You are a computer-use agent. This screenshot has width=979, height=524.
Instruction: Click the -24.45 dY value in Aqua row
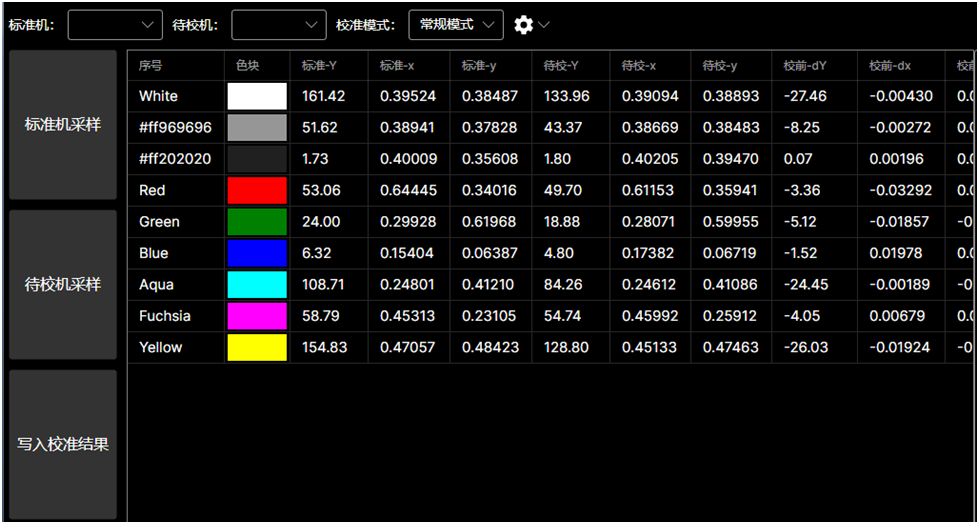(x=806, y=285)
